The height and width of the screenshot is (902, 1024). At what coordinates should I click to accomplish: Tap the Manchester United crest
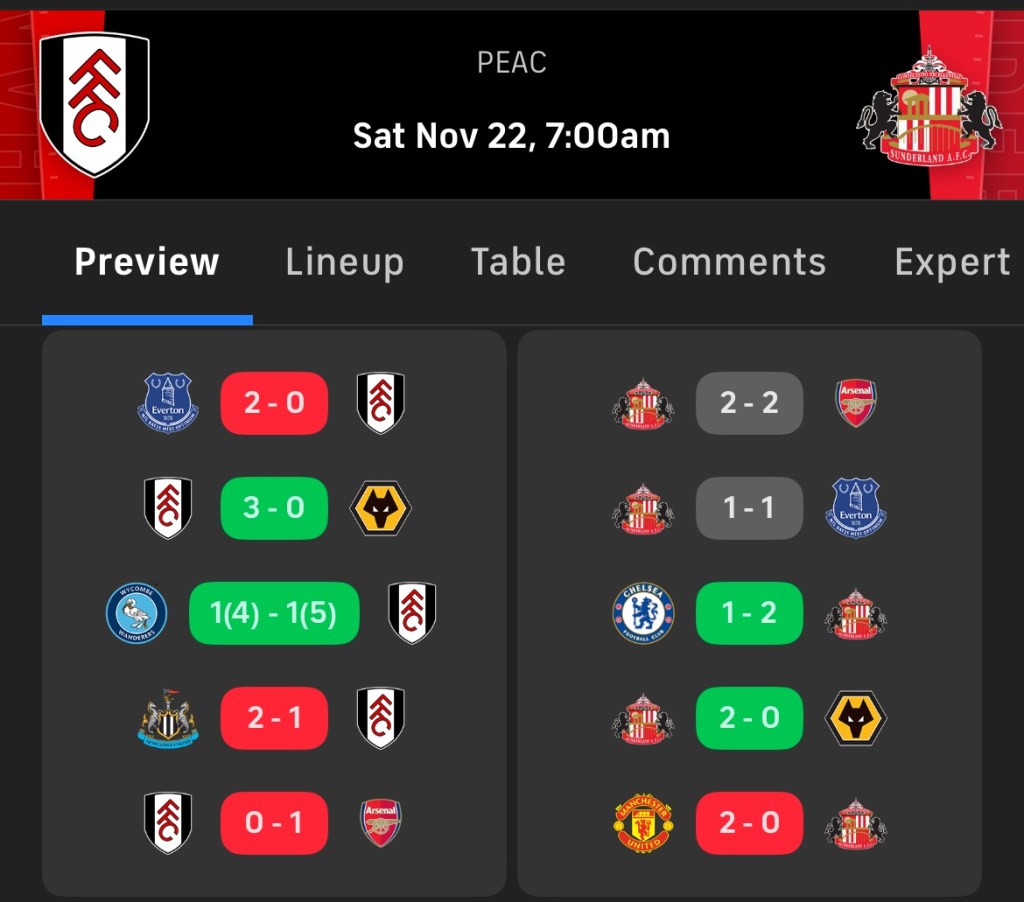tap(643, 823)
